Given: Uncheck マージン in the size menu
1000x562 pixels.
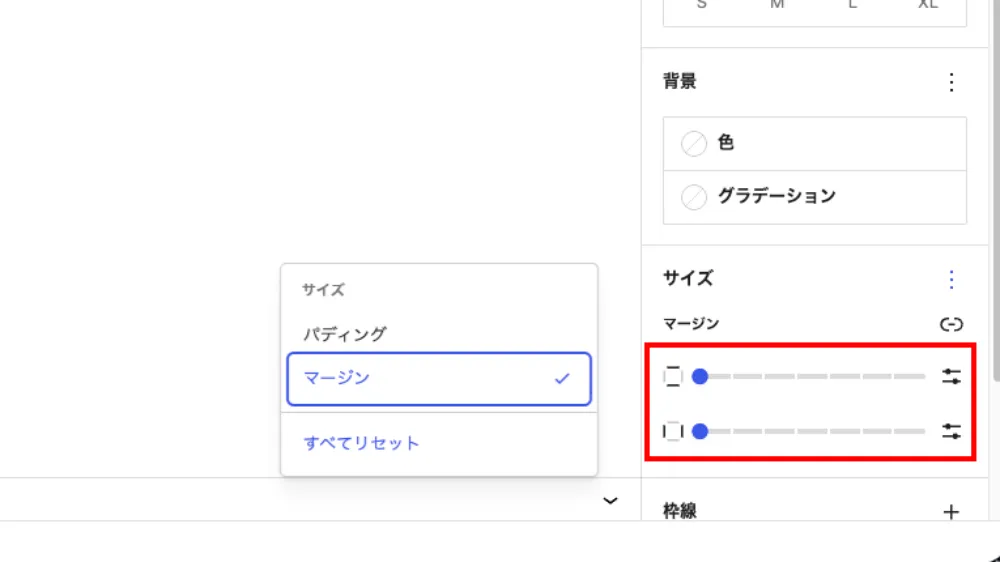Looking at the screenshot, I should tap(439, 379).
